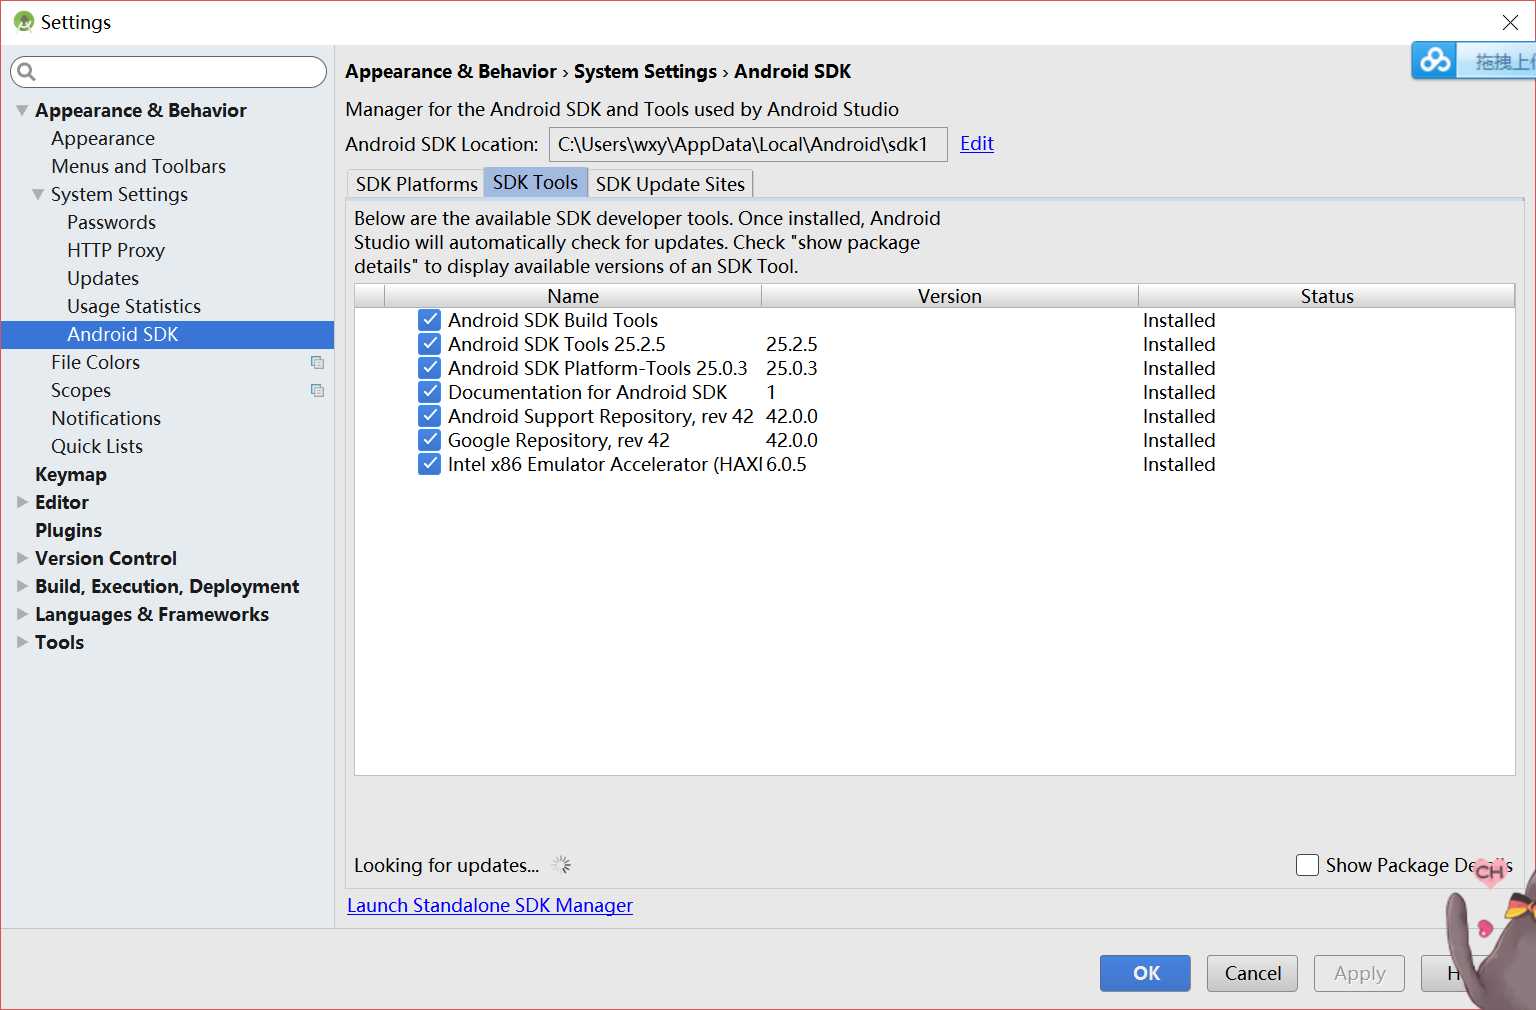Click the Android Studio Settings window icon
This screenshot has width=1536, height=1010.
(24, 22)
